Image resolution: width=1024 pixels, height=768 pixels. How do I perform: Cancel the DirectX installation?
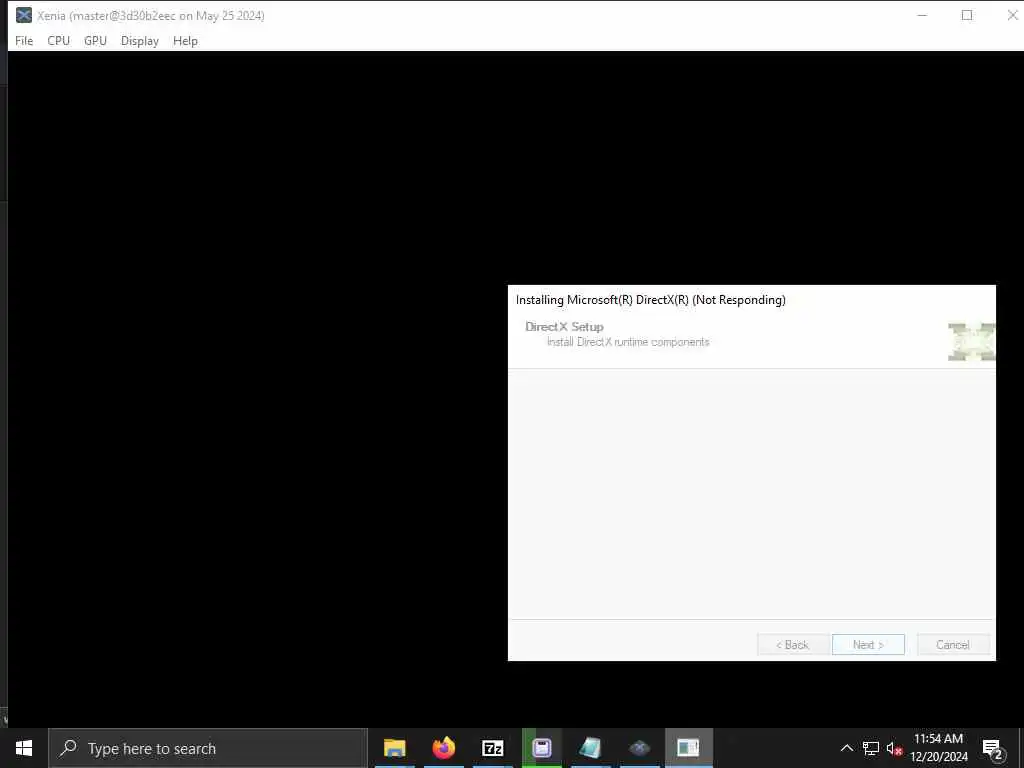[x=953, y=645]
